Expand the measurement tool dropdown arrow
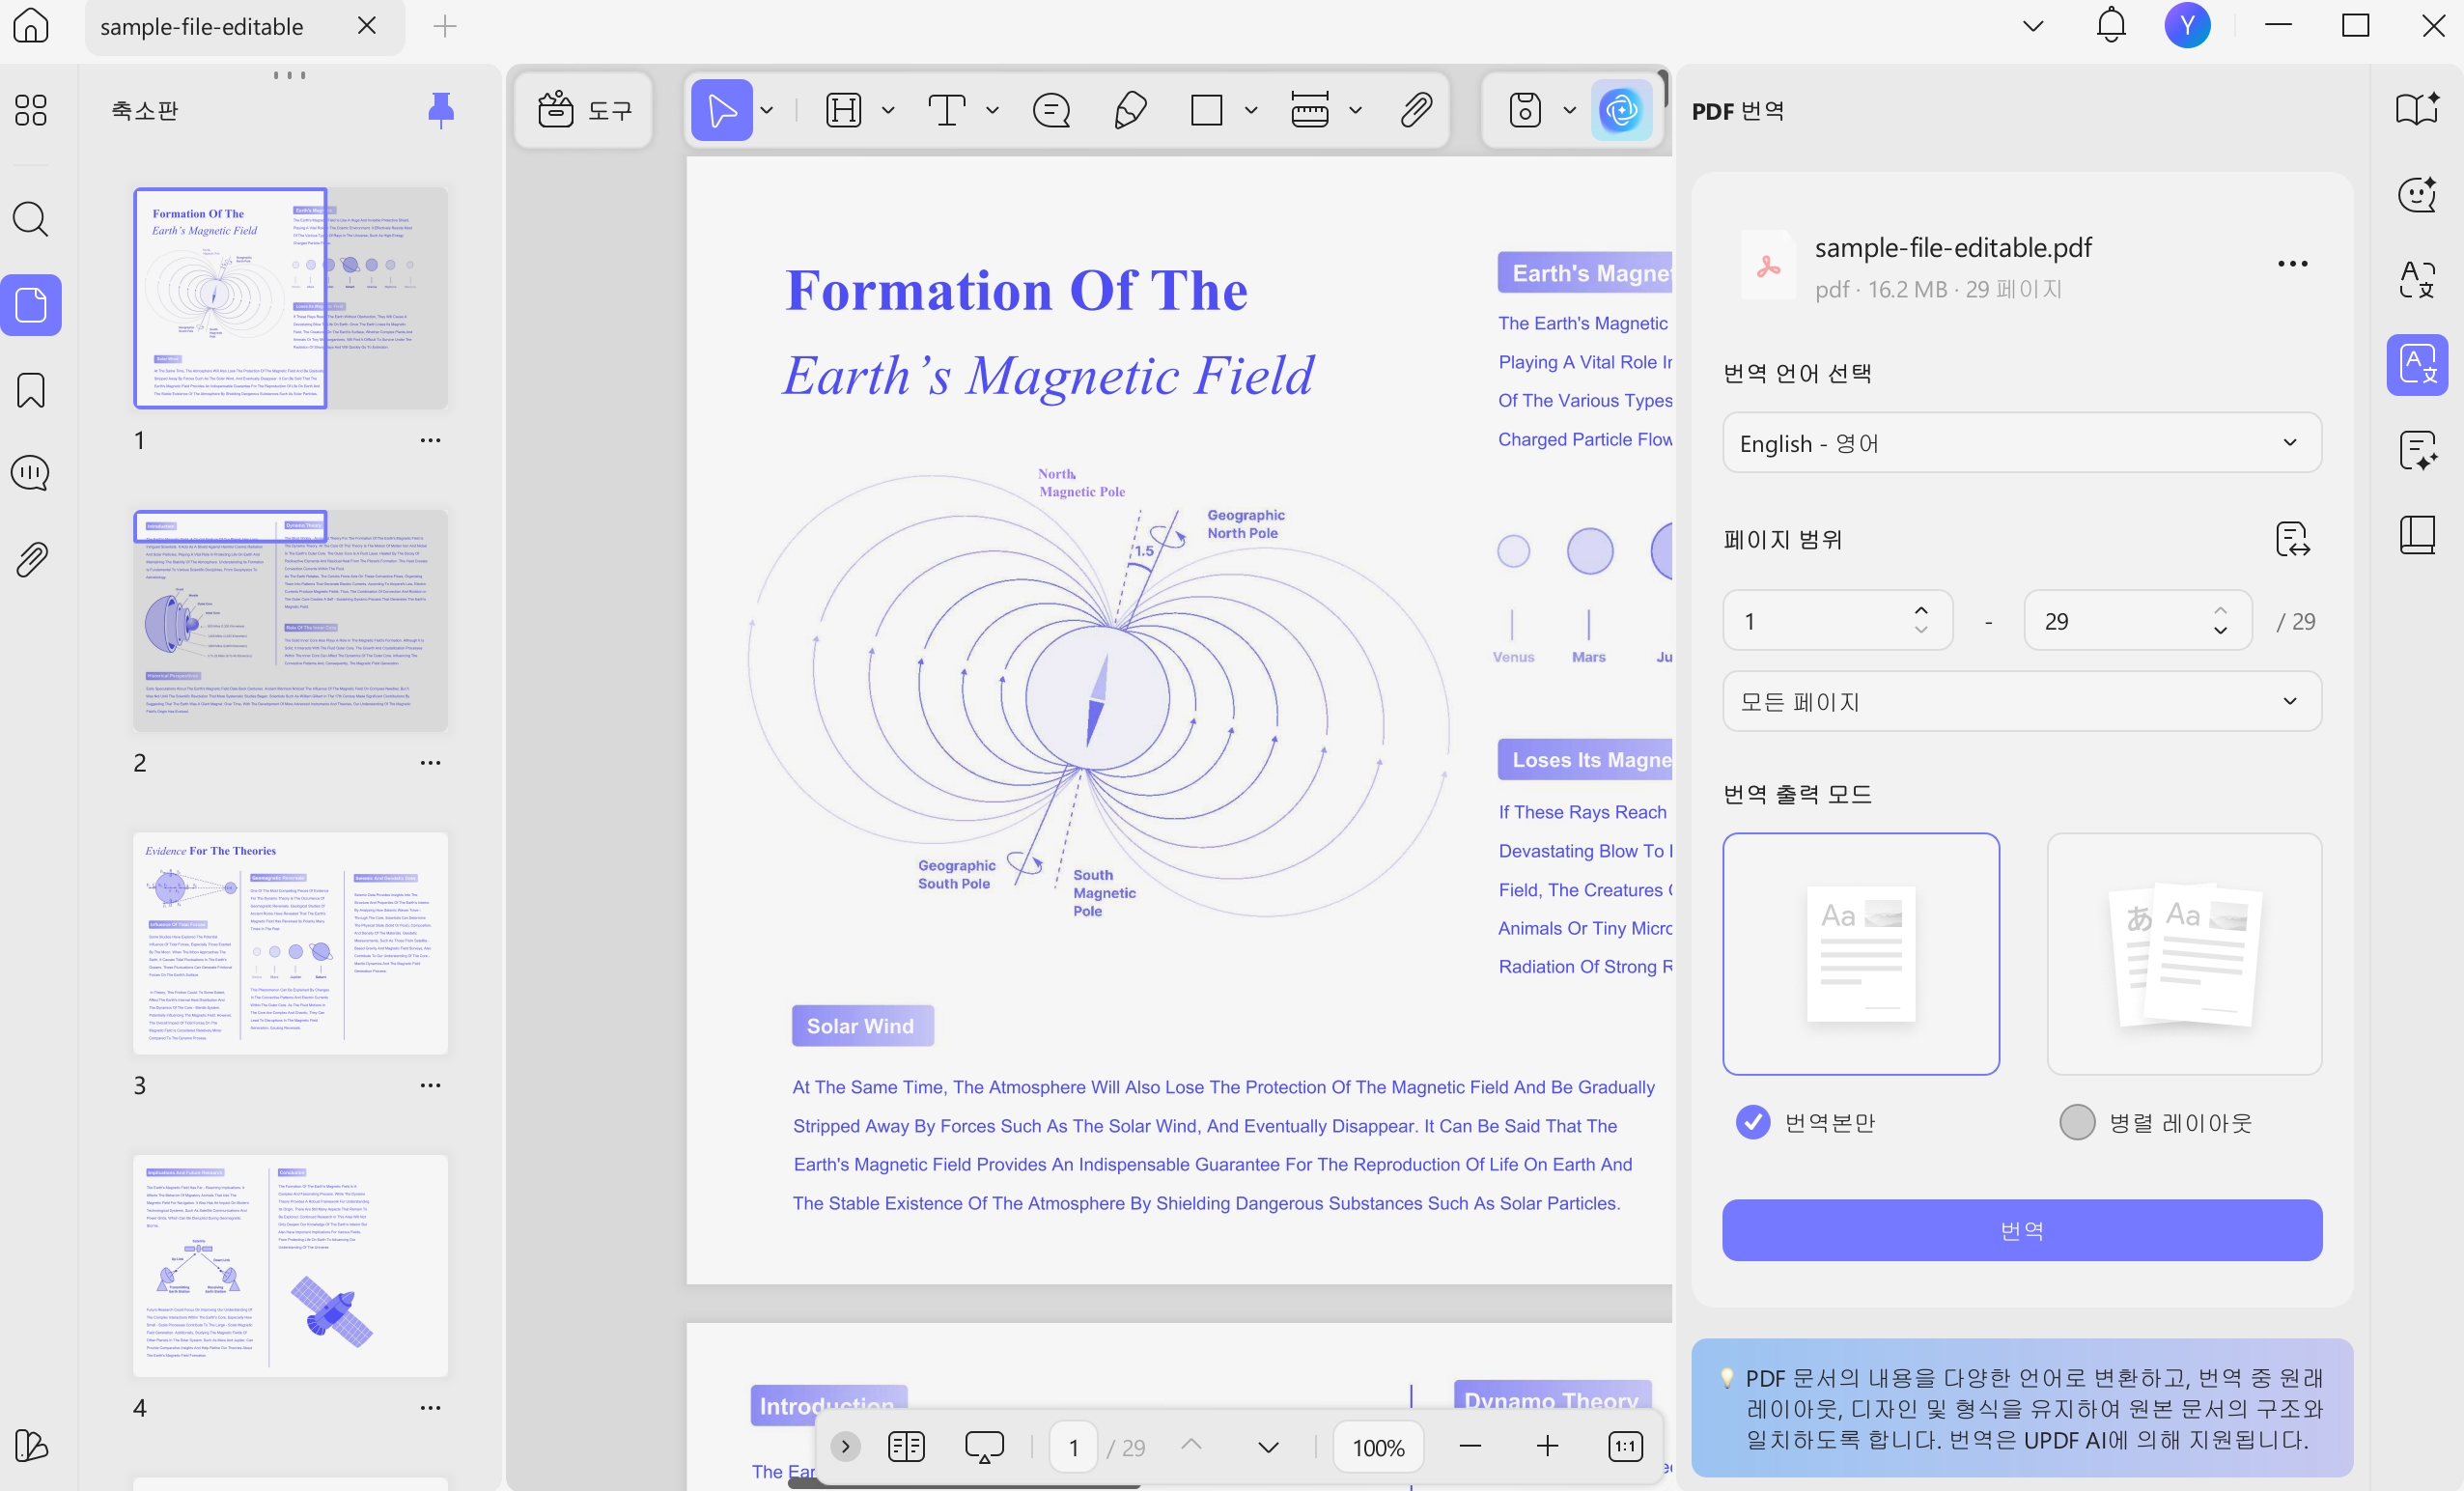Image resolution: width=2464 pixels, height=1491 pixels. point(1355,110)
